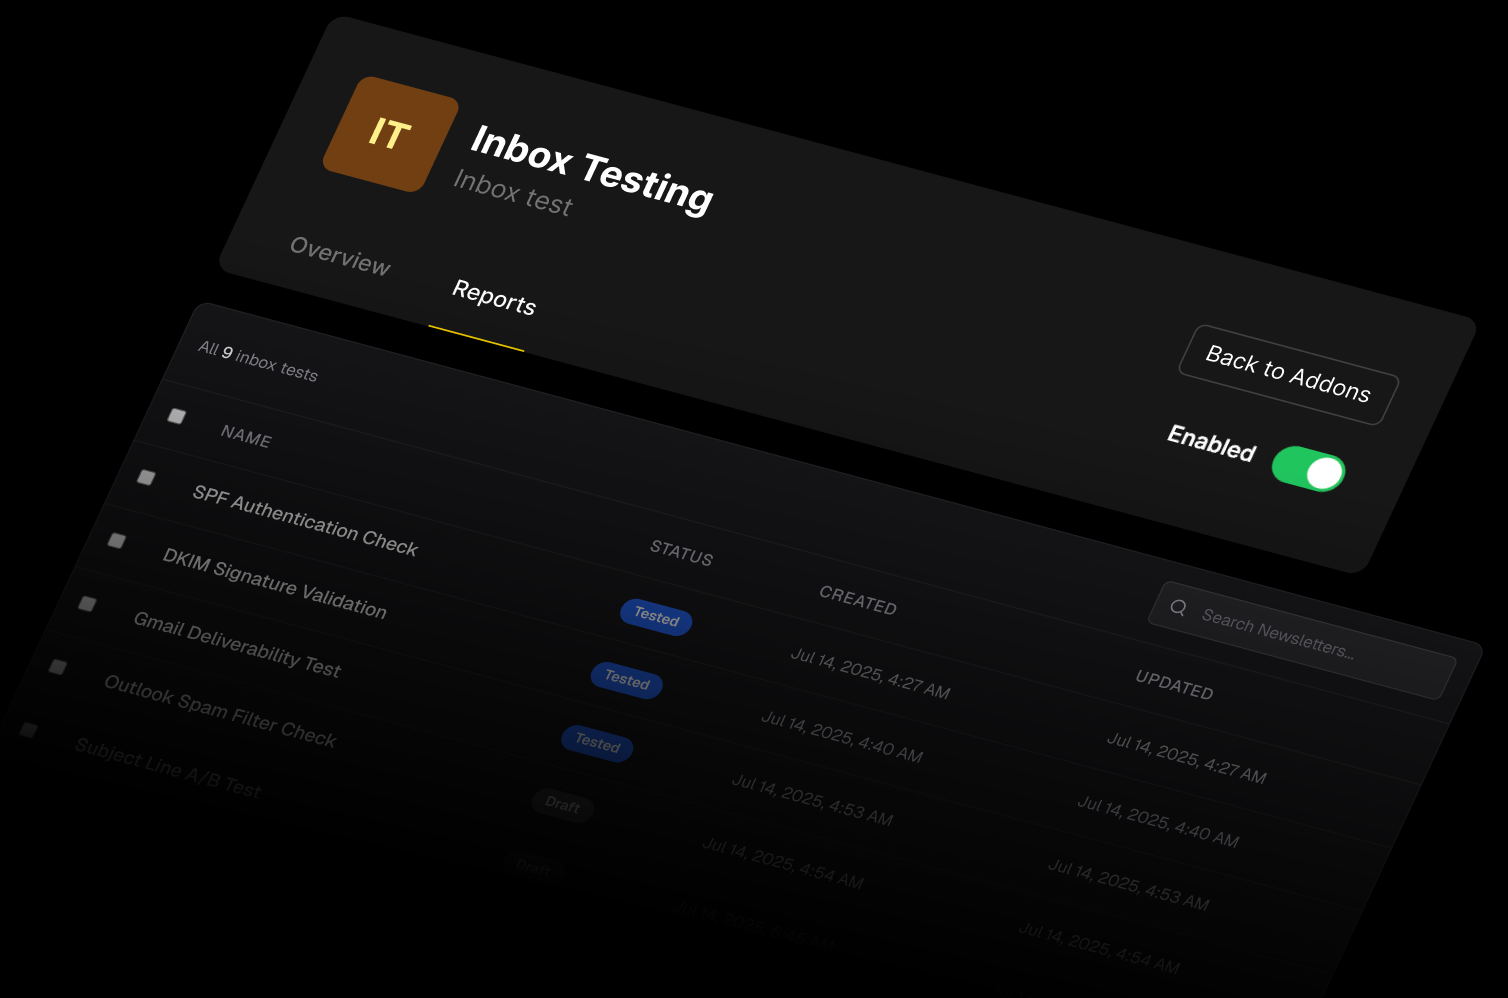Select the Reports tab
This screenshot has width=1508, height=998.
pyautogui.click(x=494, y=298)
